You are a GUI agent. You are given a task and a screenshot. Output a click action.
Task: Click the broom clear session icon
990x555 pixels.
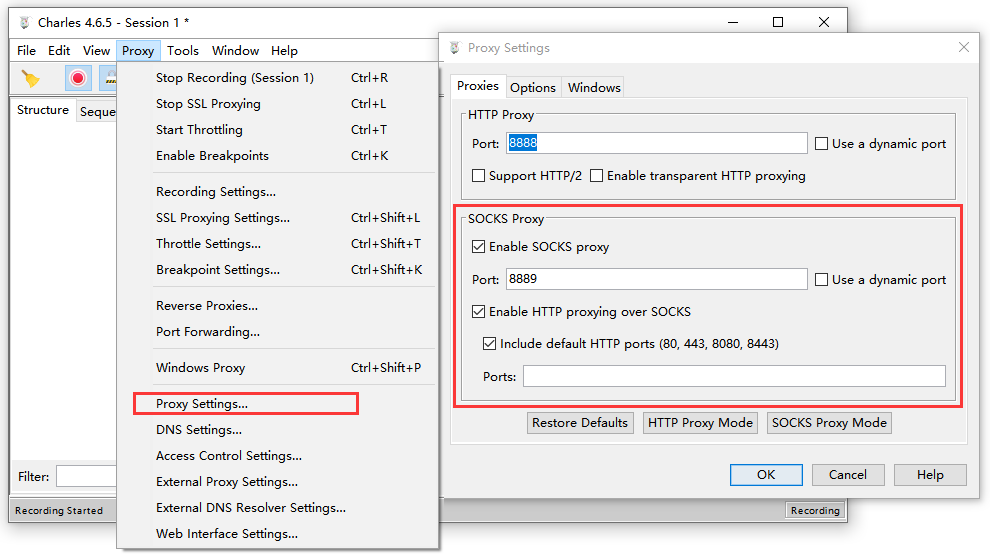pos(30,78)
